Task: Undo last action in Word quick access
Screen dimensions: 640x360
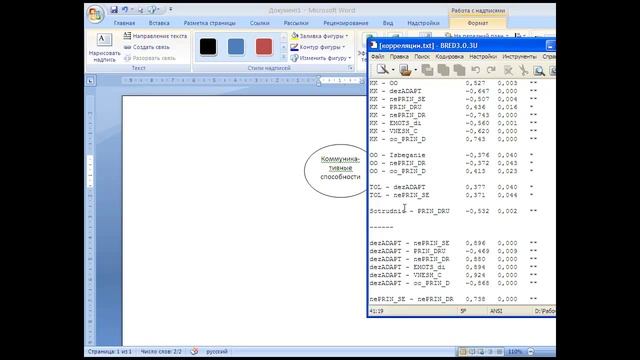Action: (x=125, y=9)
